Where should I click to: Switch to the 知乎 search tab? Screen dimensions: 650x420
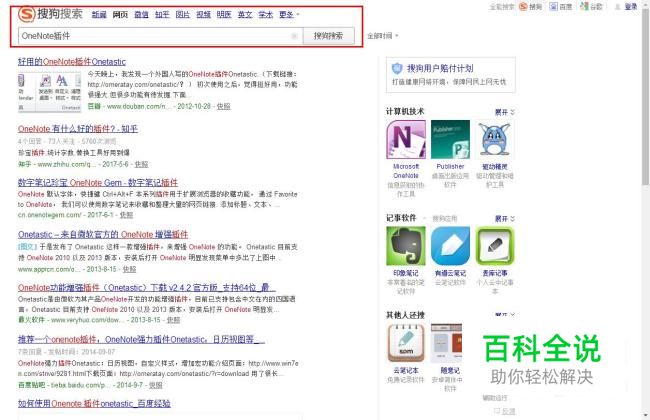(x=162, y=15)
